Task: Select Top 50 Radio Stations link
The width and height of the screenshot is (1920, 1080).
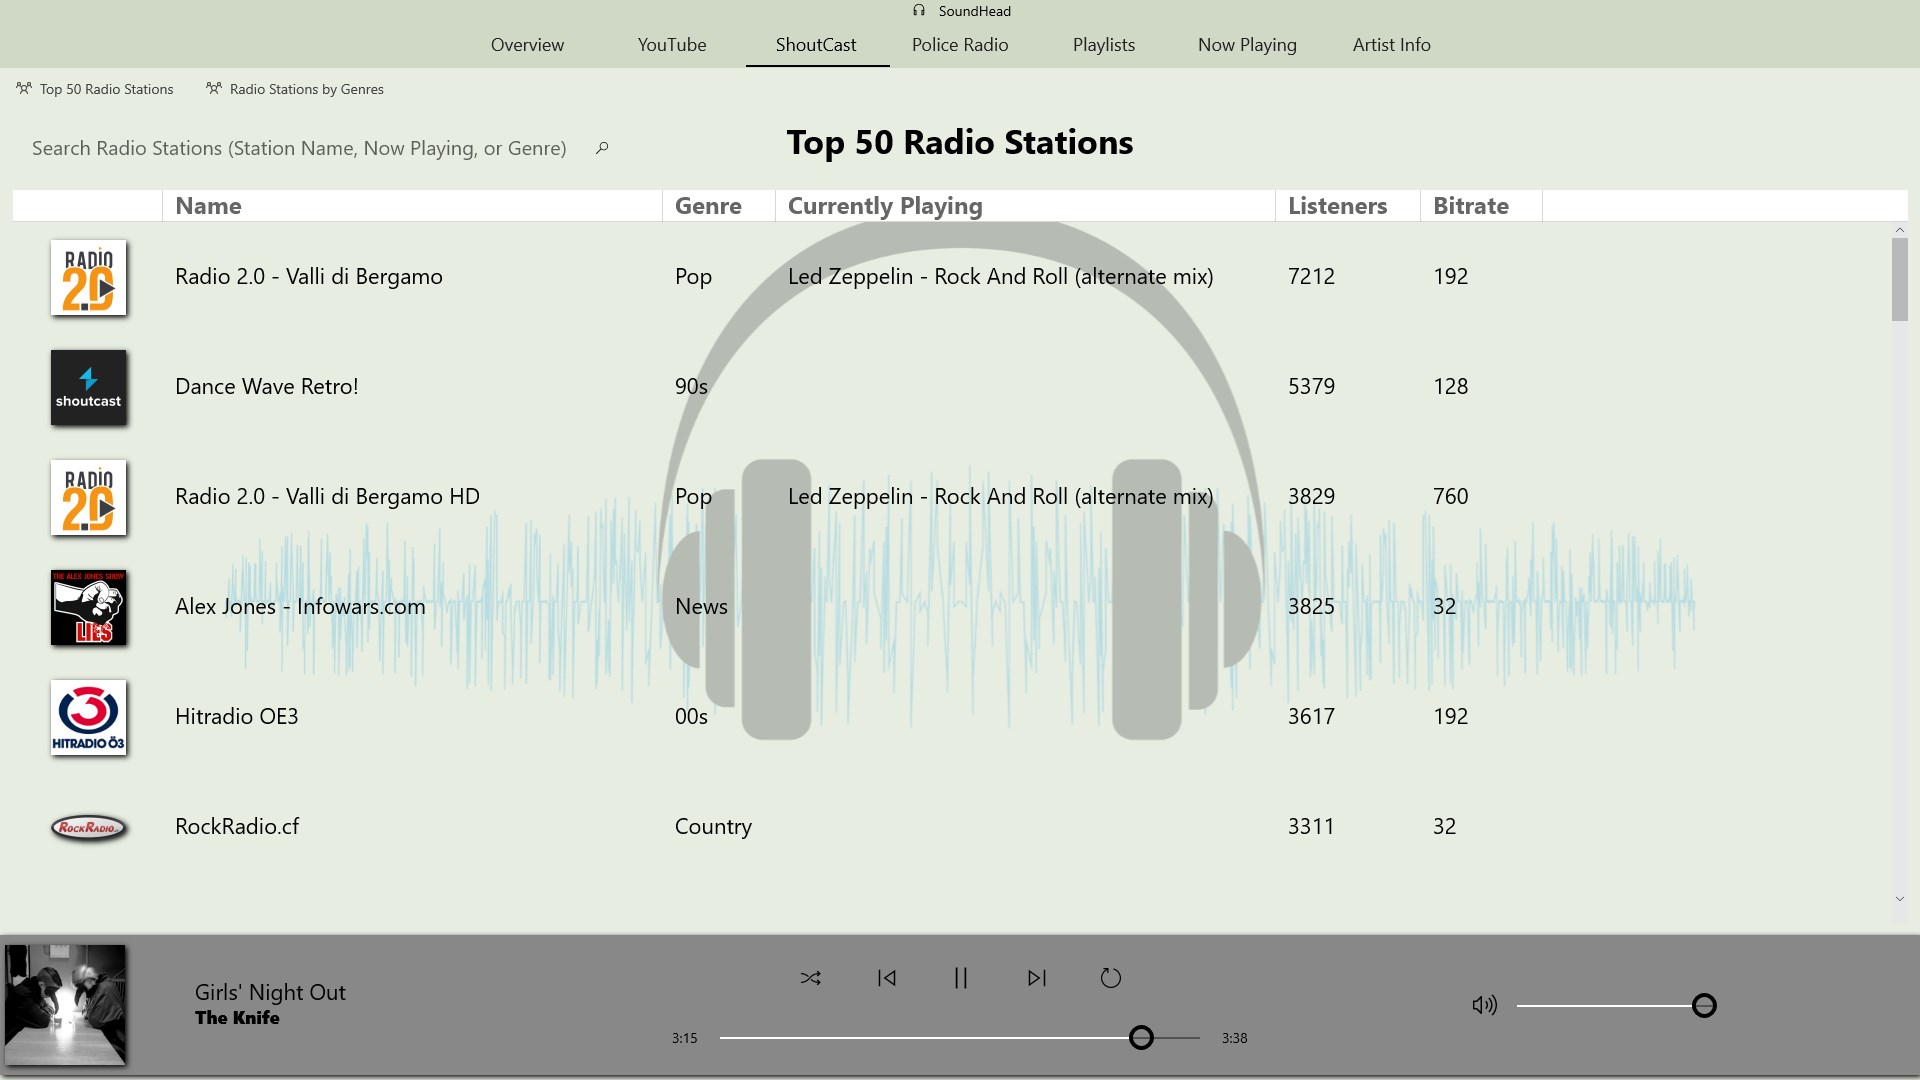Action: [106, 89]
